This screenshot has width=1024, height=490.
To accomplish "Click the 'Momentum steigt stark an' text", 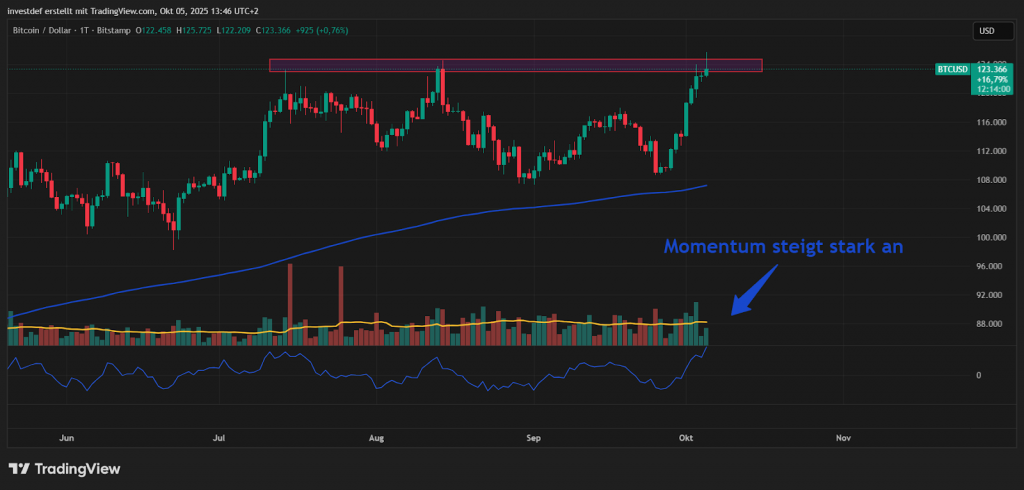I will tap(783, 246).
